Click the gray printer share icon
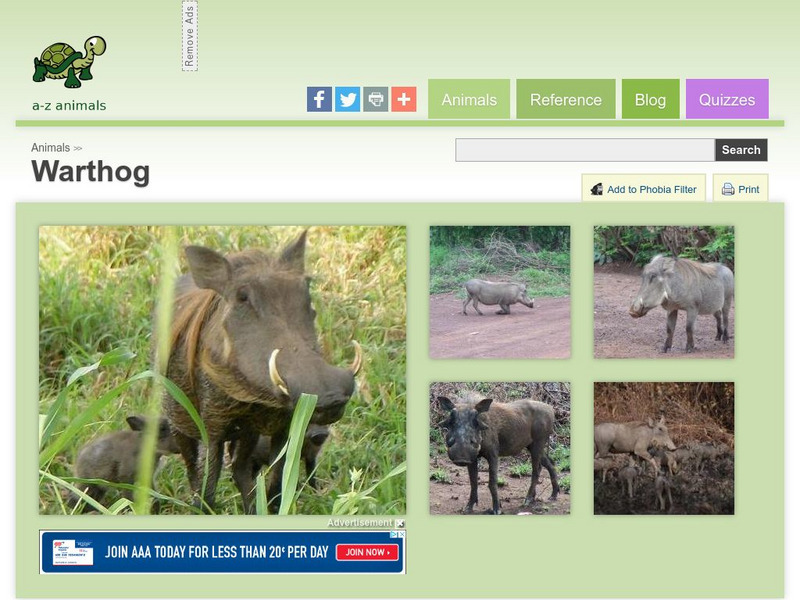Screen dimensions: 800x600 pos(376,99)
